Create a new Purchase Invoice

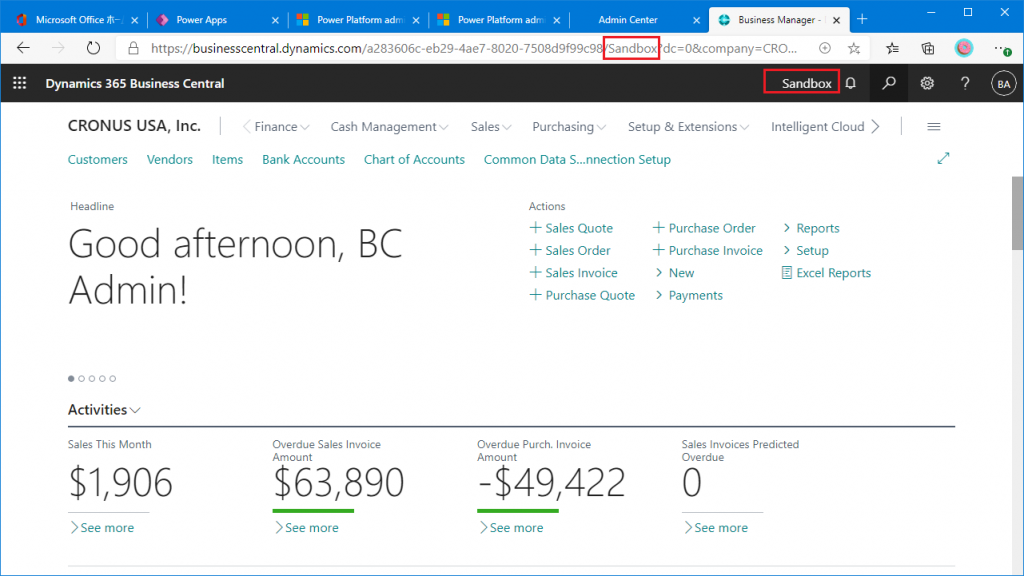pyautogui.click(x=708, y=250)
